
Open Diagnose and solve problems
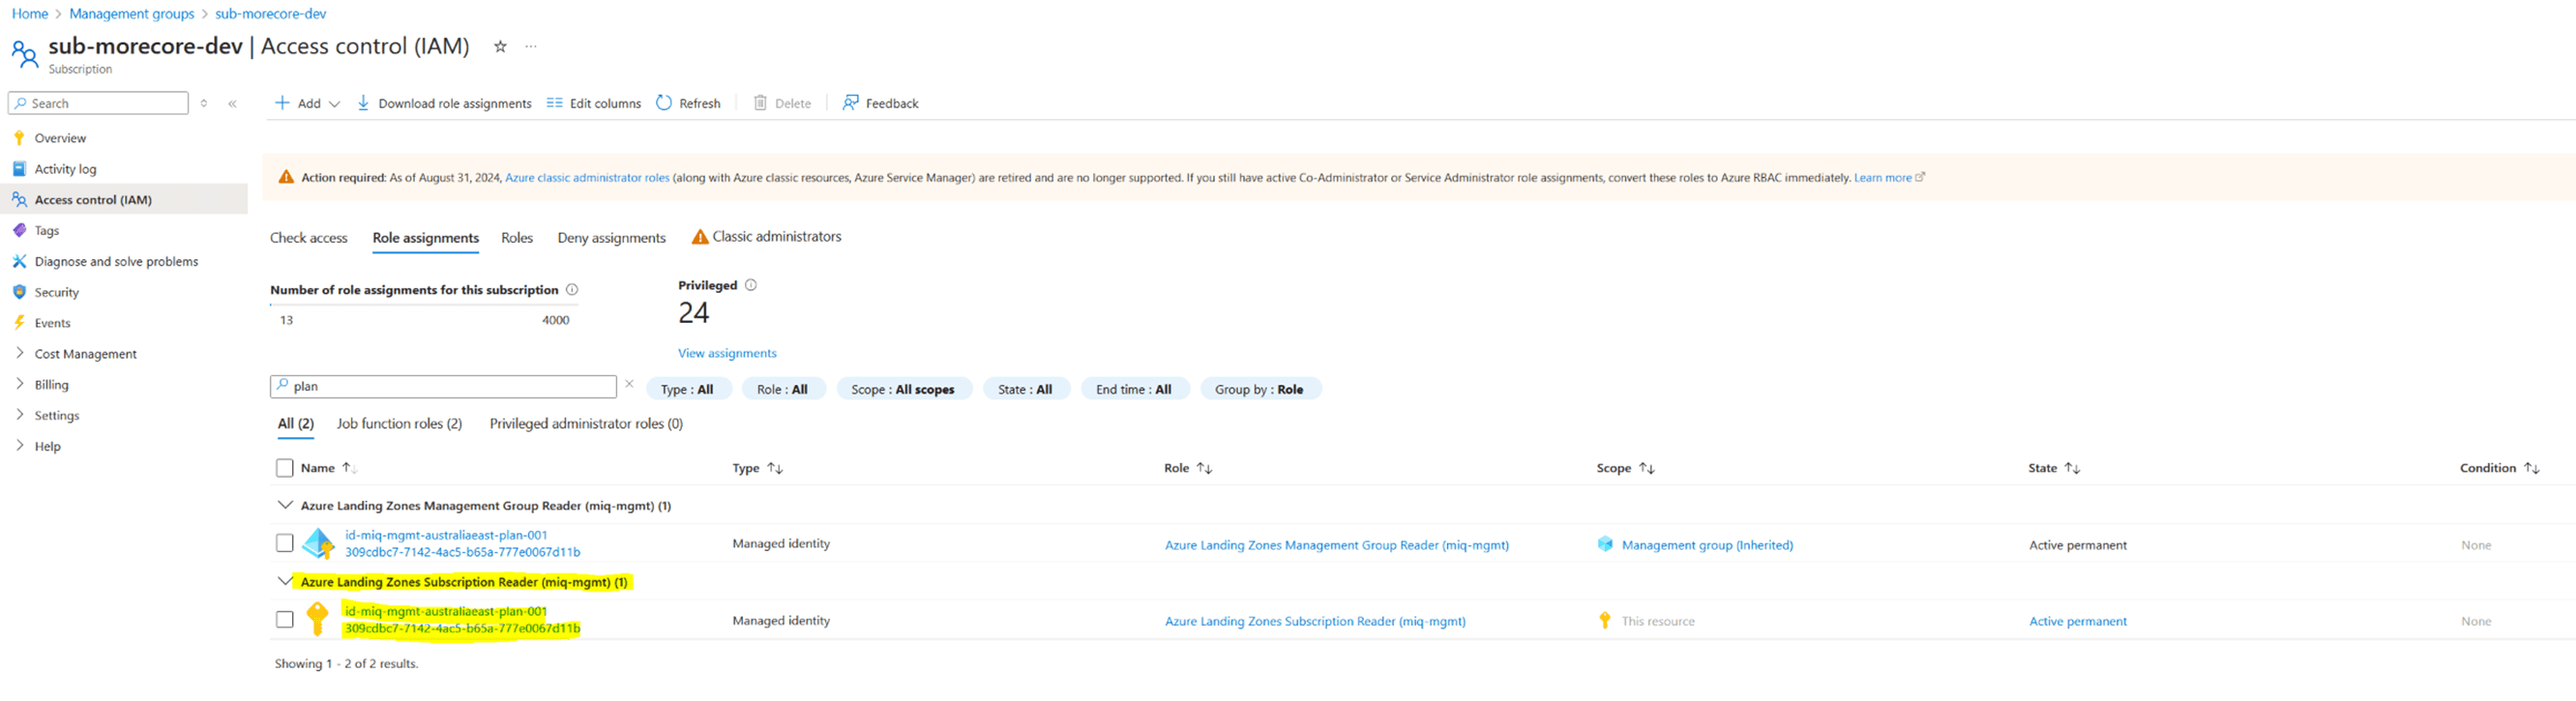(x=116, y=261)
